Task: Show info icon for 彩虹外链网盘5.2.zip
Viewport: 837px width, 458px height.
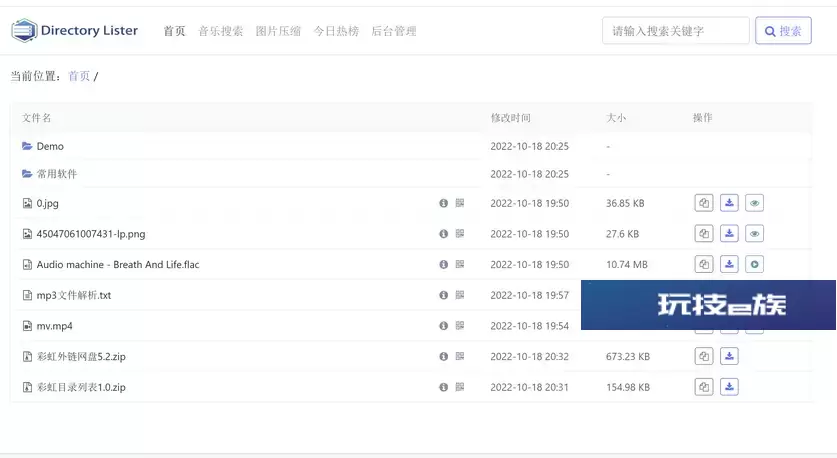Action: 443,356
